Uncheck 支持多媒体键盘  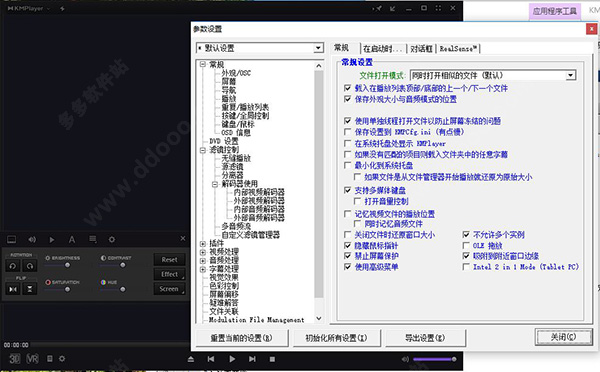(347, 190)
